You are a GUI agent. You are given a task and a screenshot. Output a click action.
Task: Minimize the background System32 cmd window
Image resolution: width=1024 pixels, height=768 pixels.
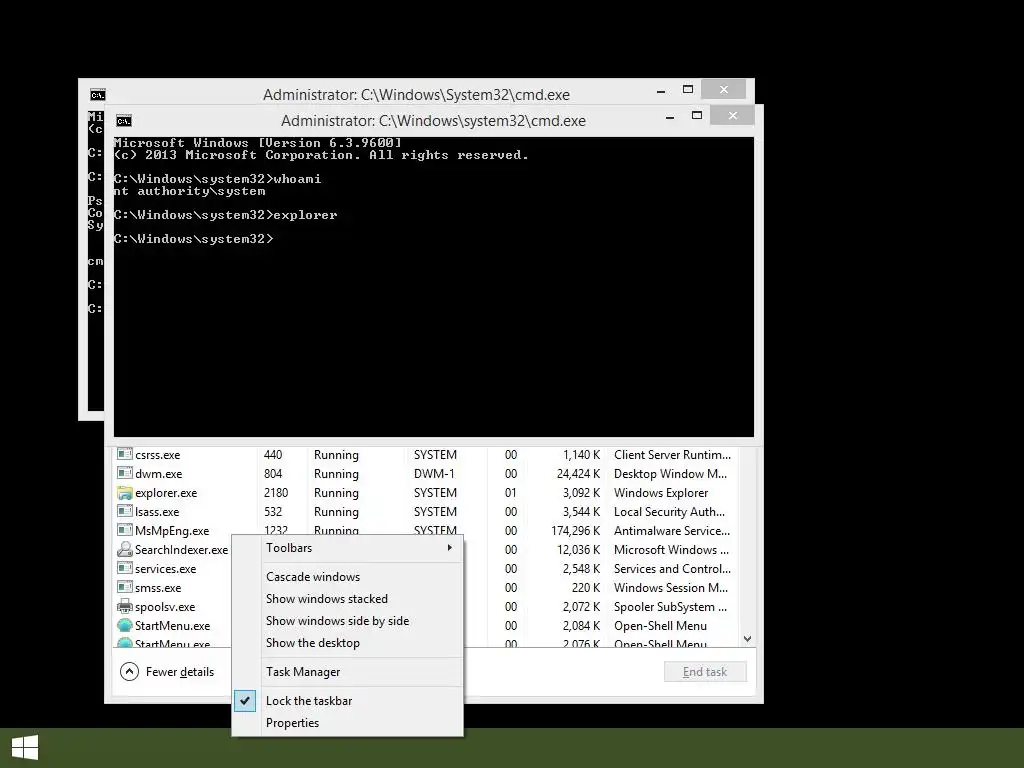tap(661, 90)
